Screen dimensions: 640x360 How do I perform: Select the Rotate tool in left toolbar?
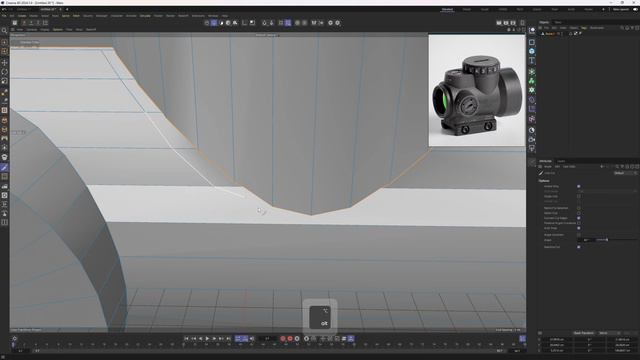click(4, 72)
